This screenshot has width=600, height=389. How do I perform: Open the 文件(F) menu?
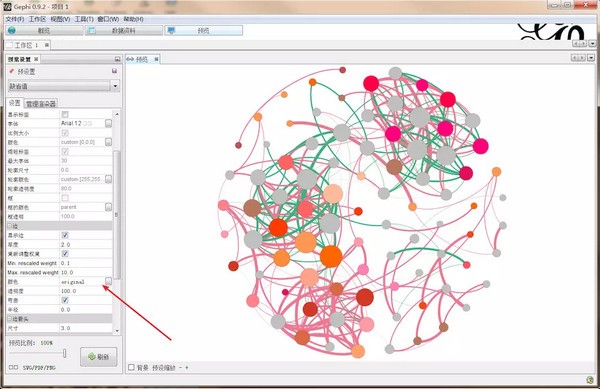(x=15, y=19)
